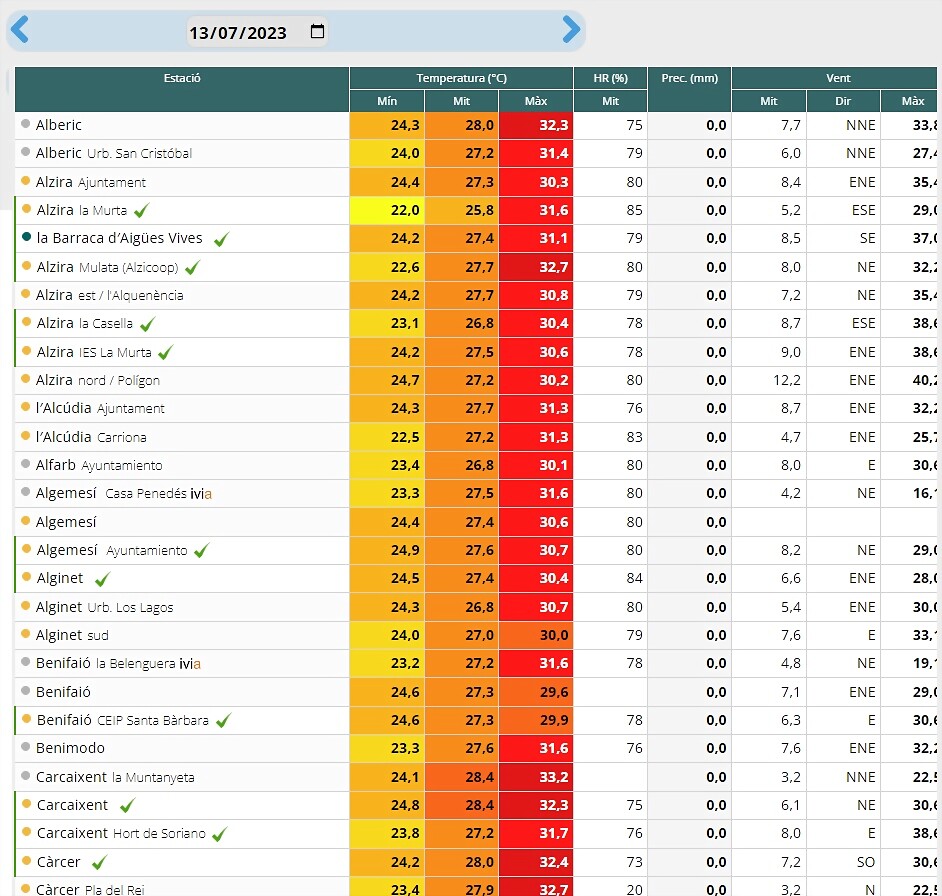Screen dimensions: 942x896
Task: Click the grey status dot beside Alberic
Action: point(25,124)
